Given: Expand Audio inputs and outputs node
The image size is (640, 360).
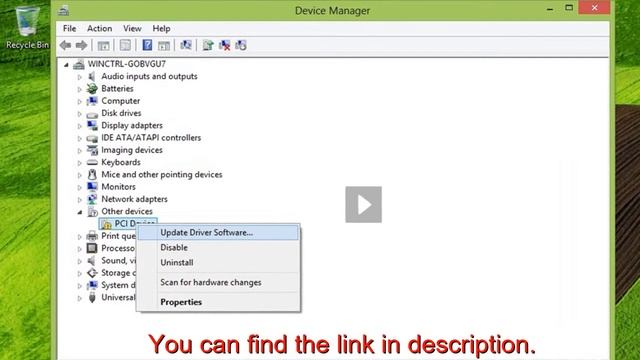Looking at the screenshot, I should [x=80, y=77].
